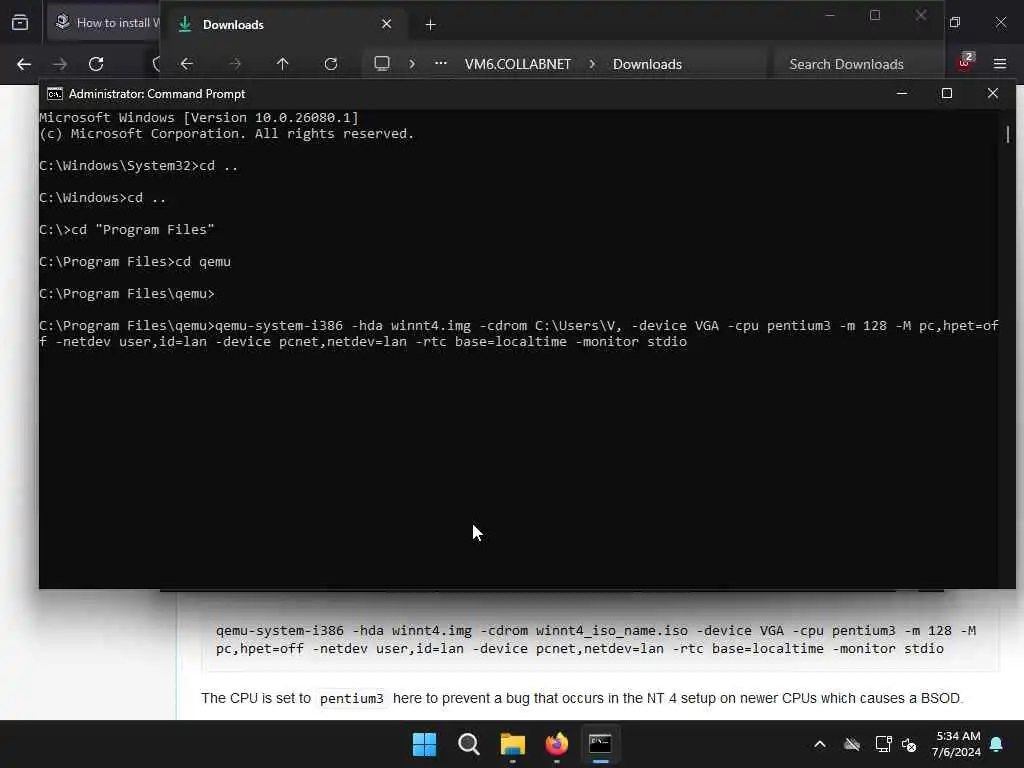Maximize the Command Prompt window
The image size is (1024, 768).
coord(947,93)
